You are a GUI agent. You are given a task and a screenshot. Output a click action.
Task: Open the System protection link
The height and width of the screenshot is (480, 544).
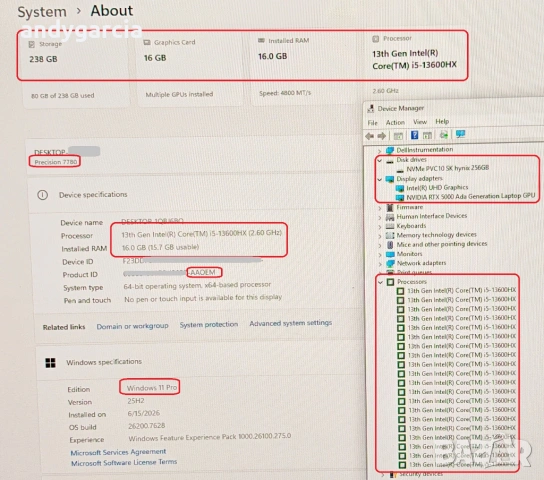[x=209, y=324]
